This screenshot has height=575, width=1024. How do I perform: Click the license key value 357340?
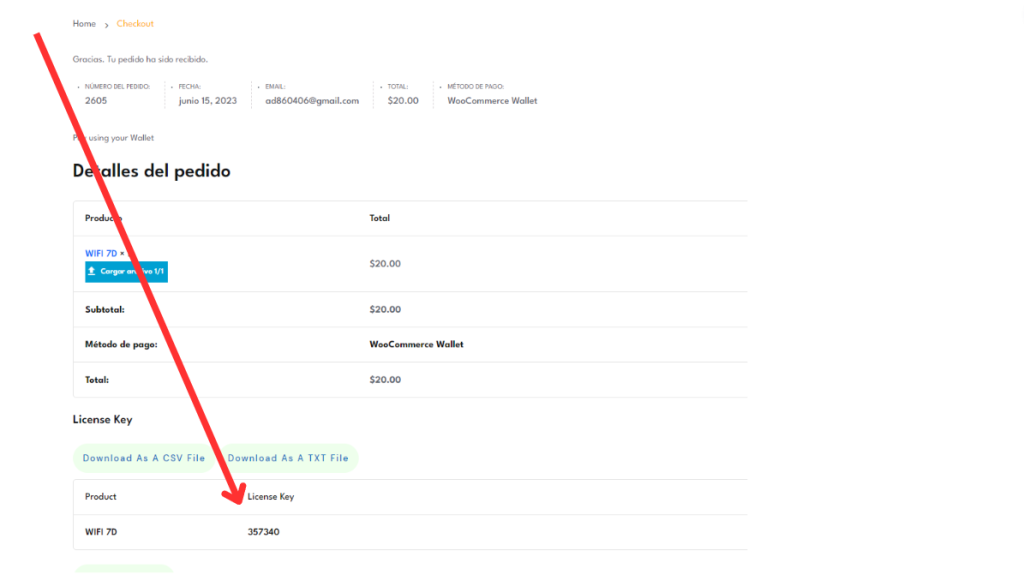(x=264, y=532)
